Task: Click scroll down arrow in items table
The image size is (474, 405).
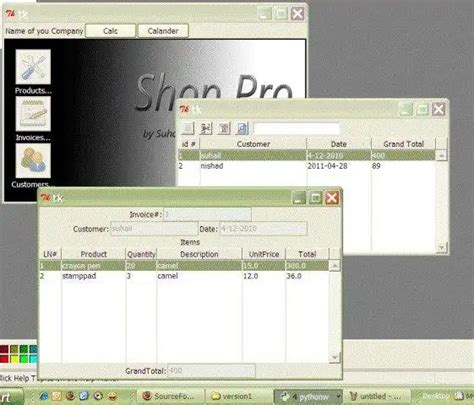Action: click(x=334, y=357)
